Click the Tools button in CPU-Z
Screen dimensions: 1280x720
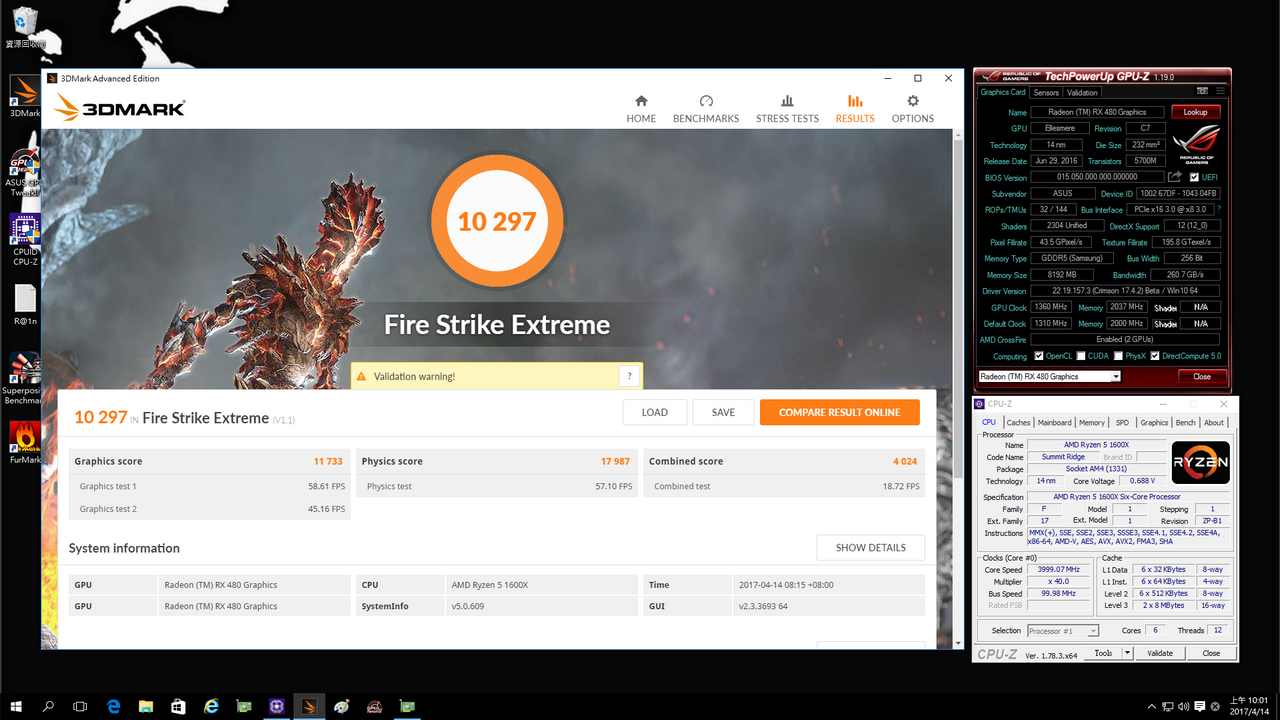point(1103,653)
